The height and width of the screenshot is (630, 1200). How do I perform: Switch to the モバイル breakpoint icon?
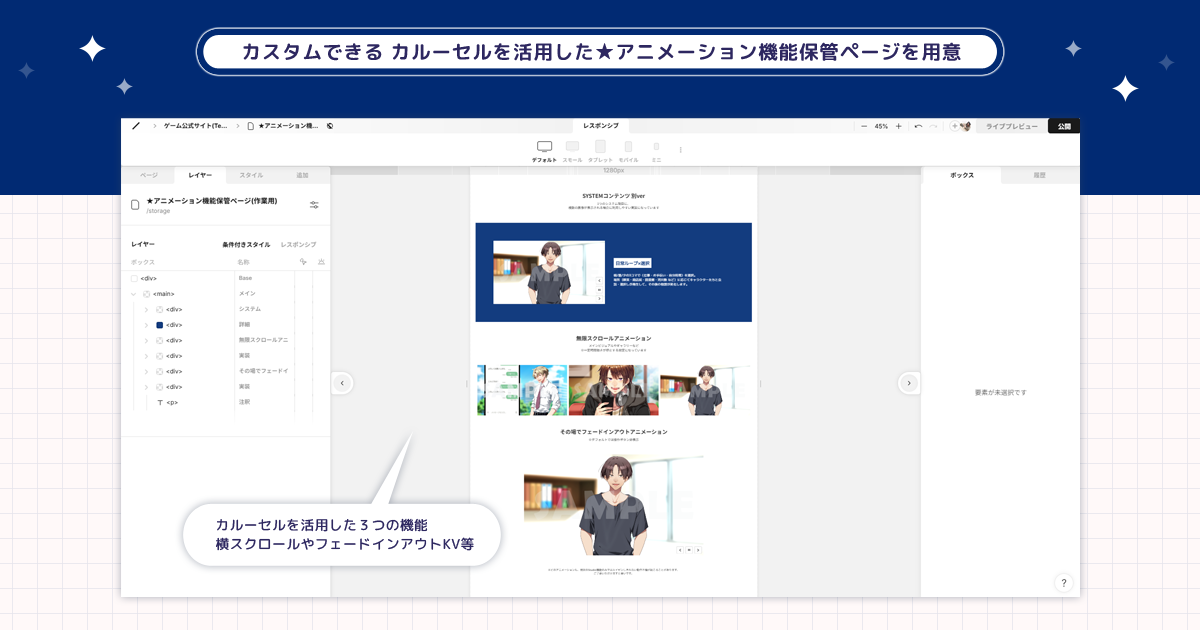[628, 146]
